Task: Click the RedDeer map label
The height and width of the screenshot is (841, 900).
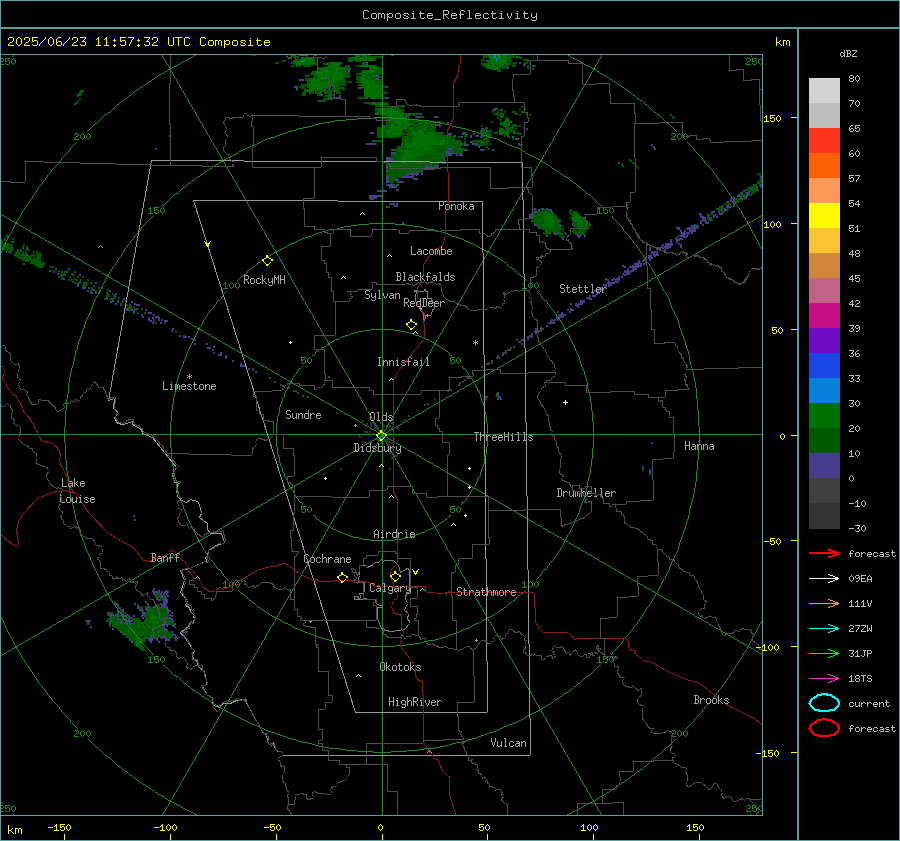Action: click(x=424, y=303)
